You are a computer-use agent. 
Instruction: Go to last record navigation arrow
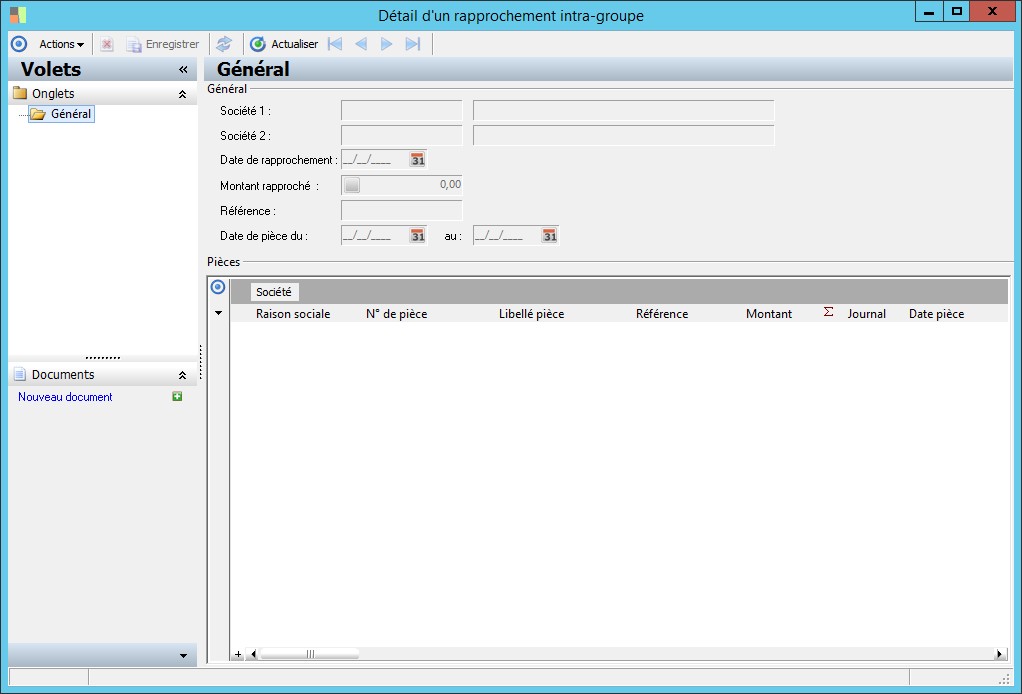pos(413,44)
